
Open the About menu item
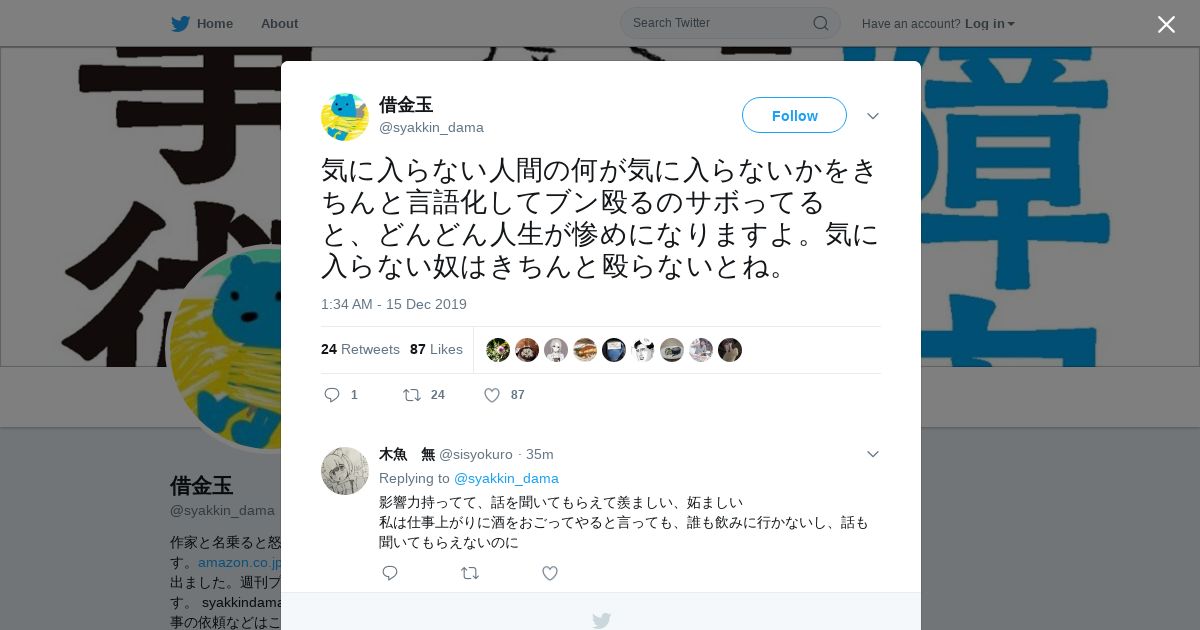(279, 23)
